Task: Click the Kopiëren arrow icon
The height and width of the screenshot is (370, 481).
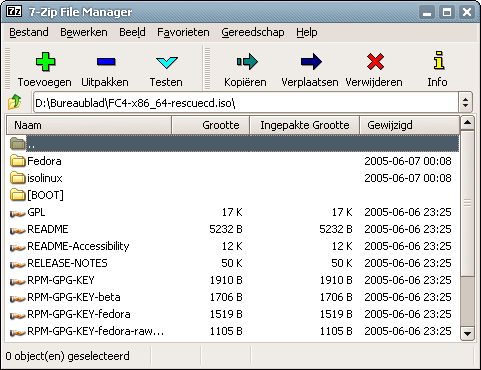Action: (x=247, y=62)
